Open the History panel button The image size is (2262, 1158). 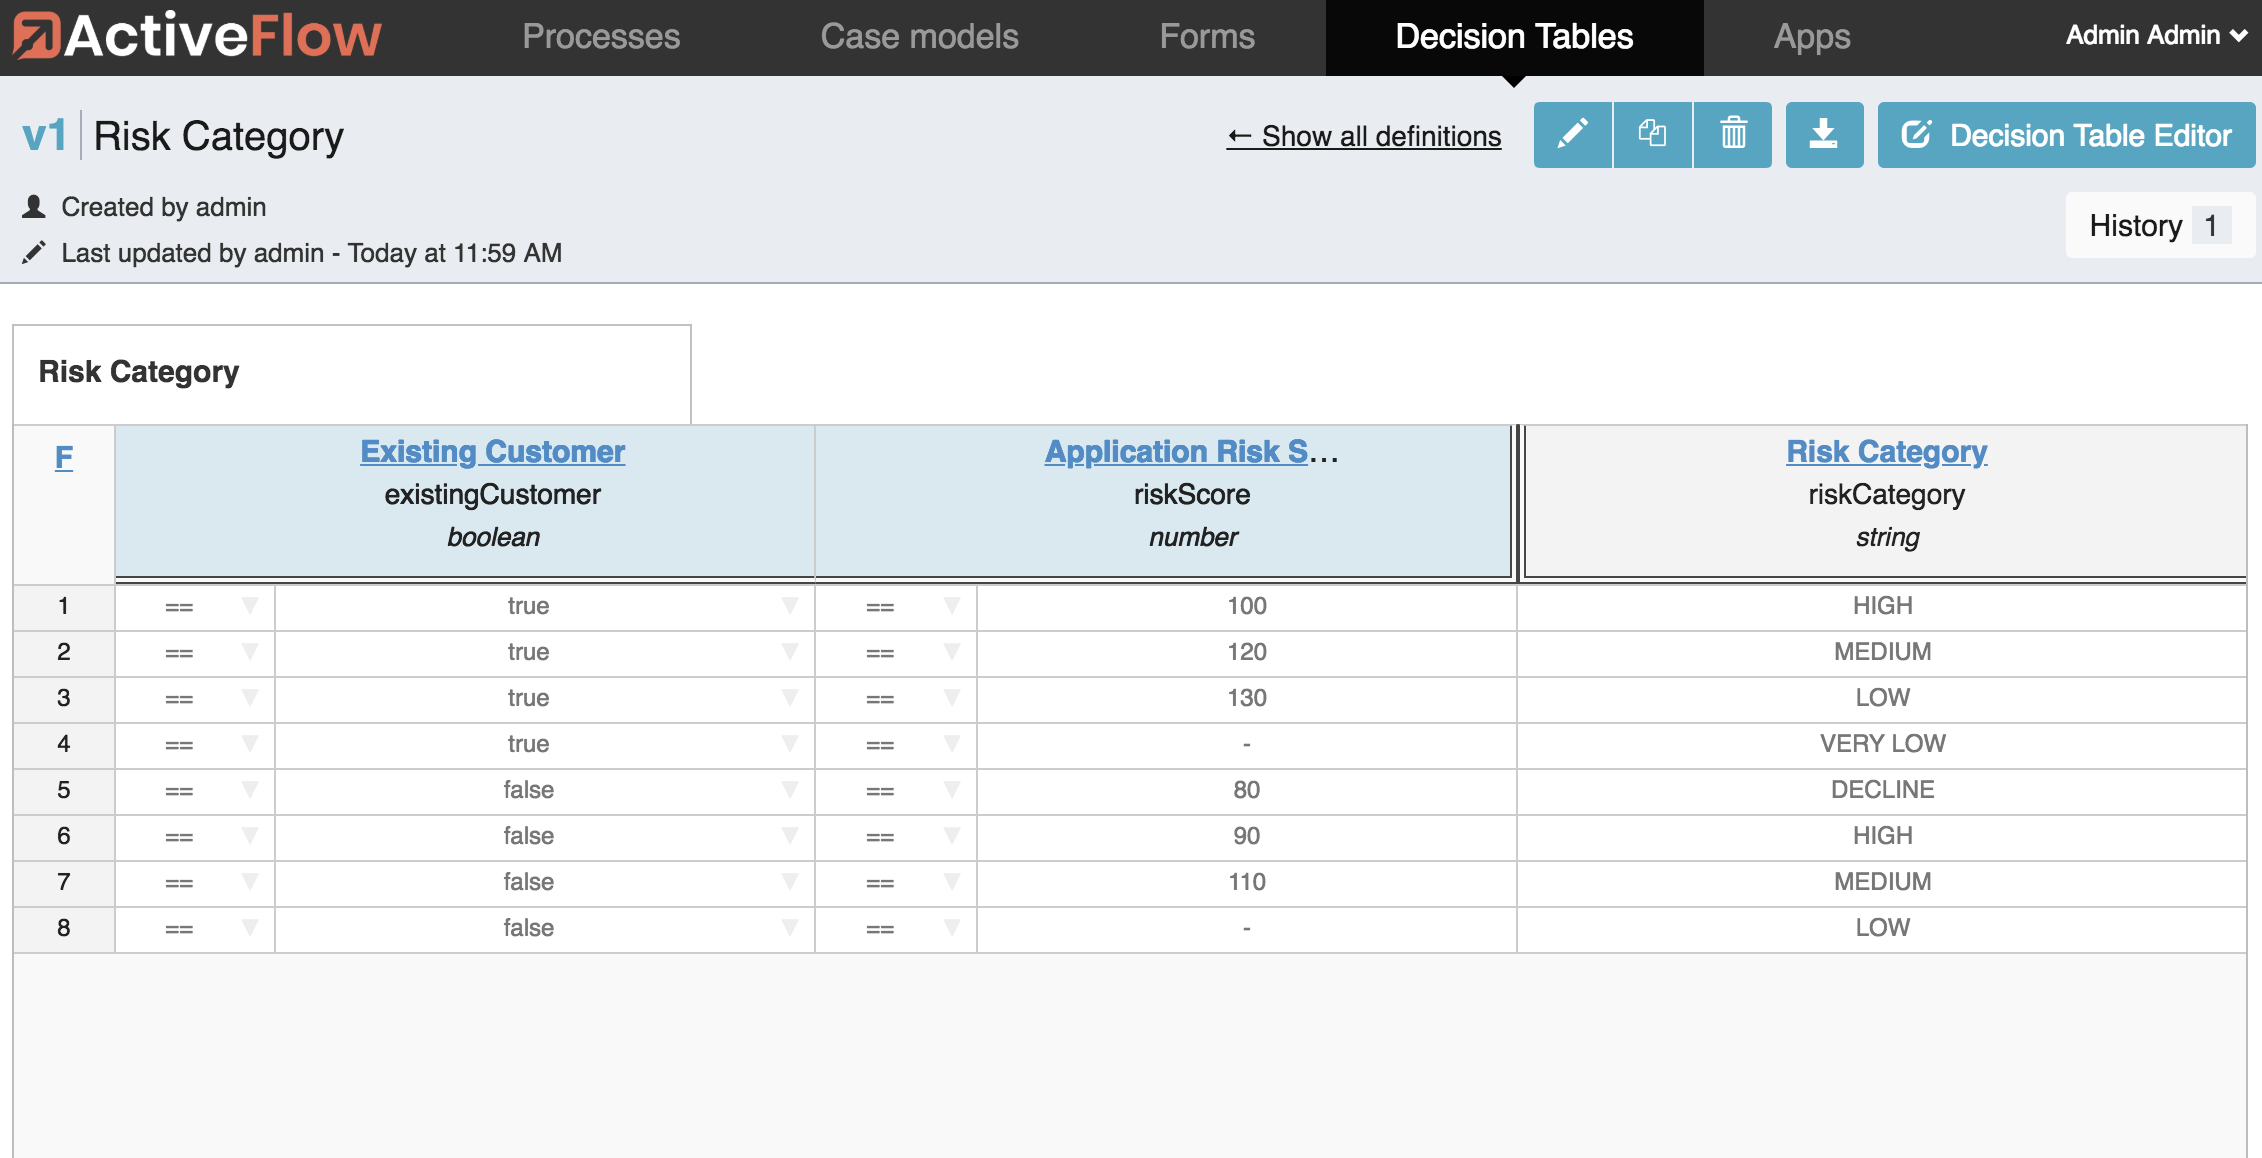2159,226
